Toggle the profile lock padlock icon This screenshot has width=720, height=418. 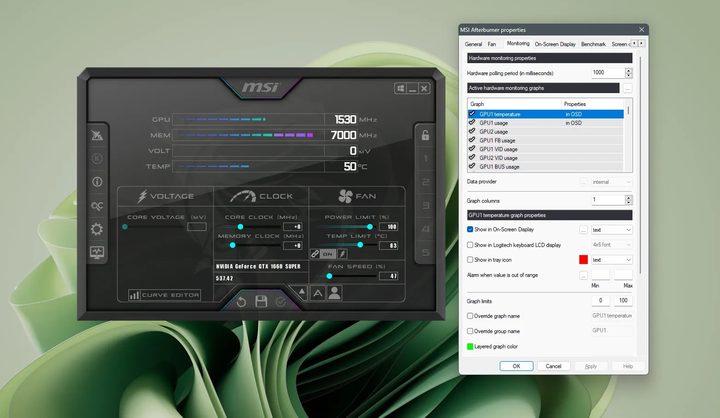click(424, 136)
